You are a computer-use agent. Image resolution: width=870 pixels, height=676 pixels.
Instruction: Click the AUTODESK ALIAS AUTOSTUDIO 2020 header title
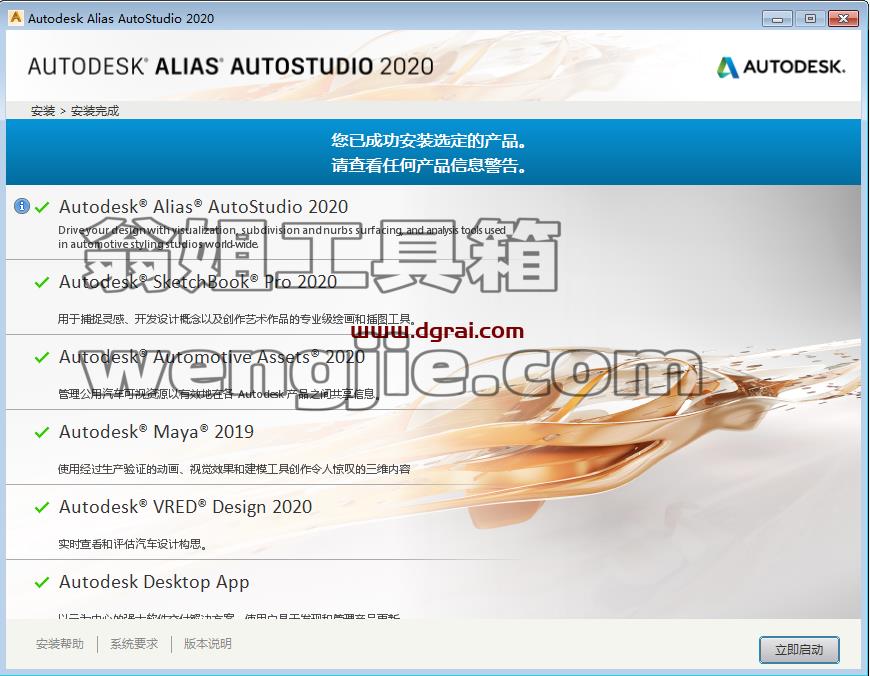point(231,67)
